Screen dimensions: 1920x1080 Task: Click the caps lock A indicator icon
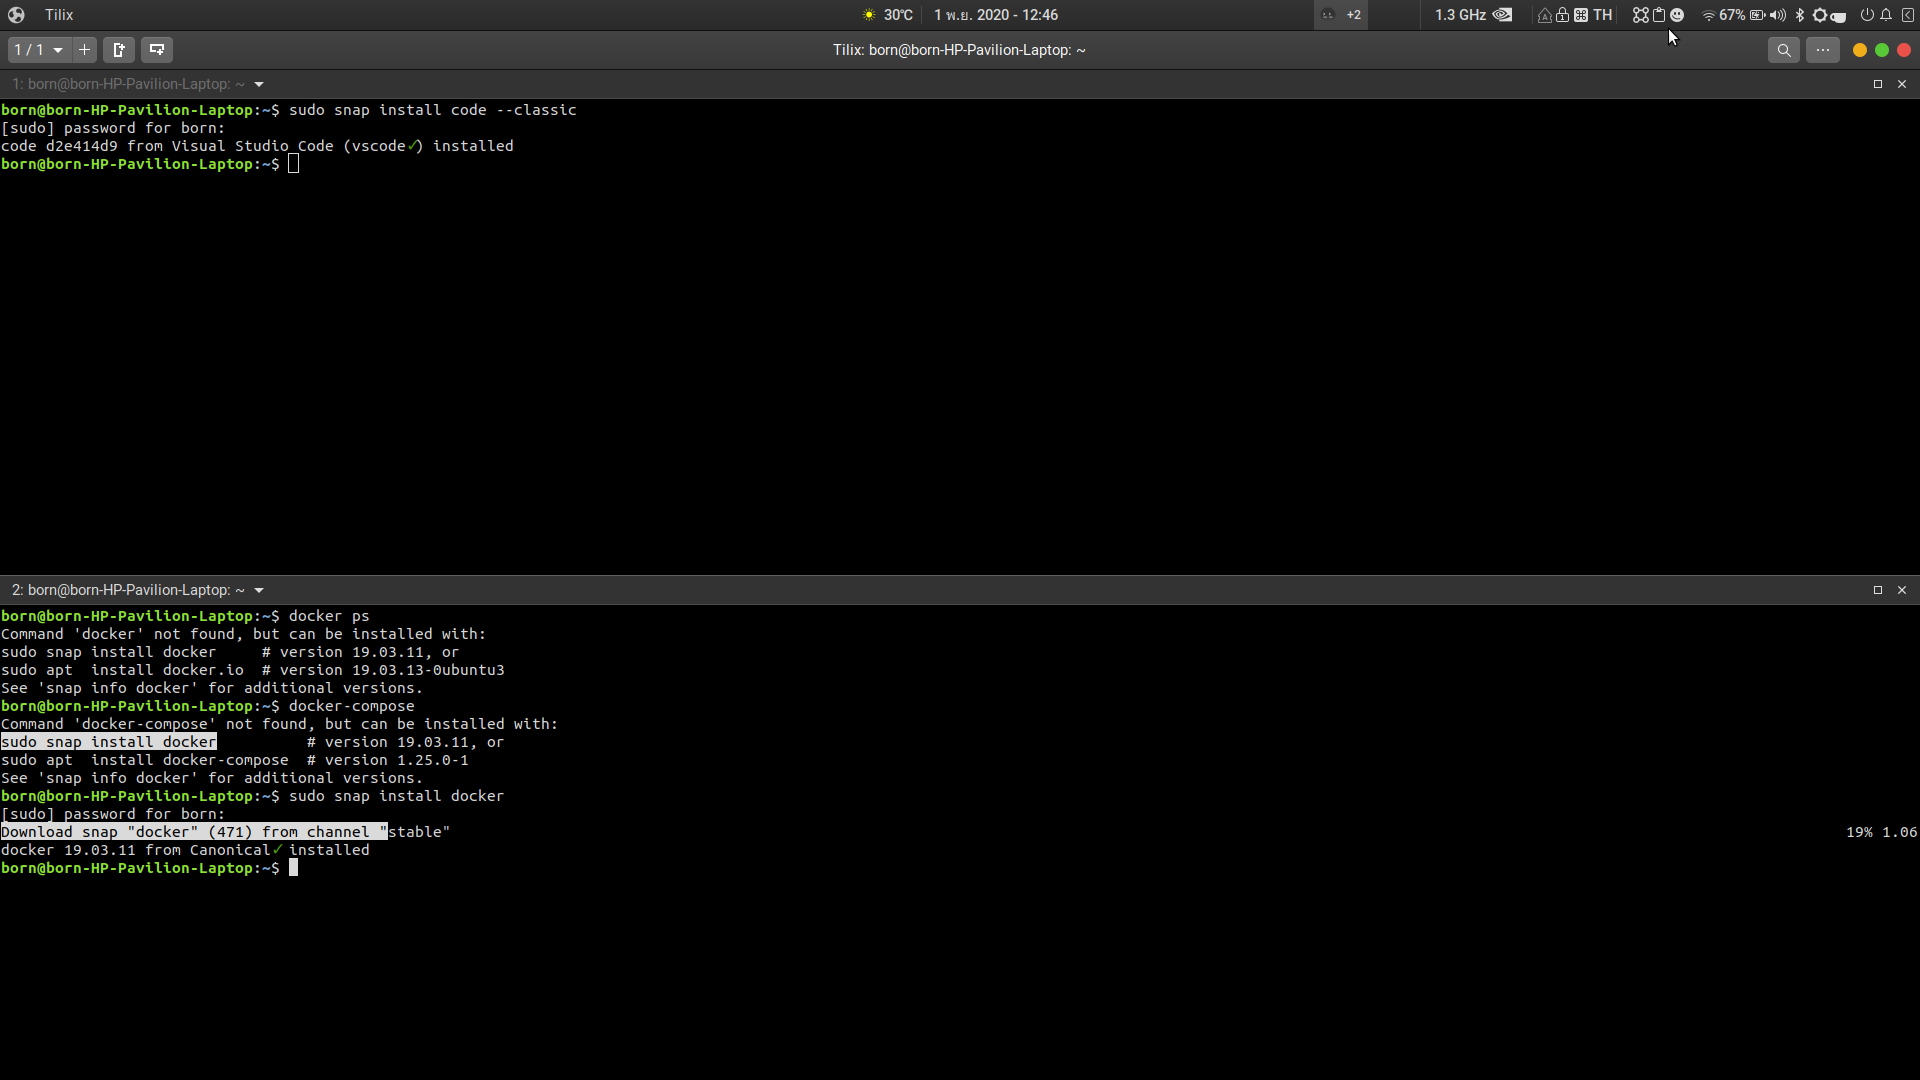coord(1545,15)
